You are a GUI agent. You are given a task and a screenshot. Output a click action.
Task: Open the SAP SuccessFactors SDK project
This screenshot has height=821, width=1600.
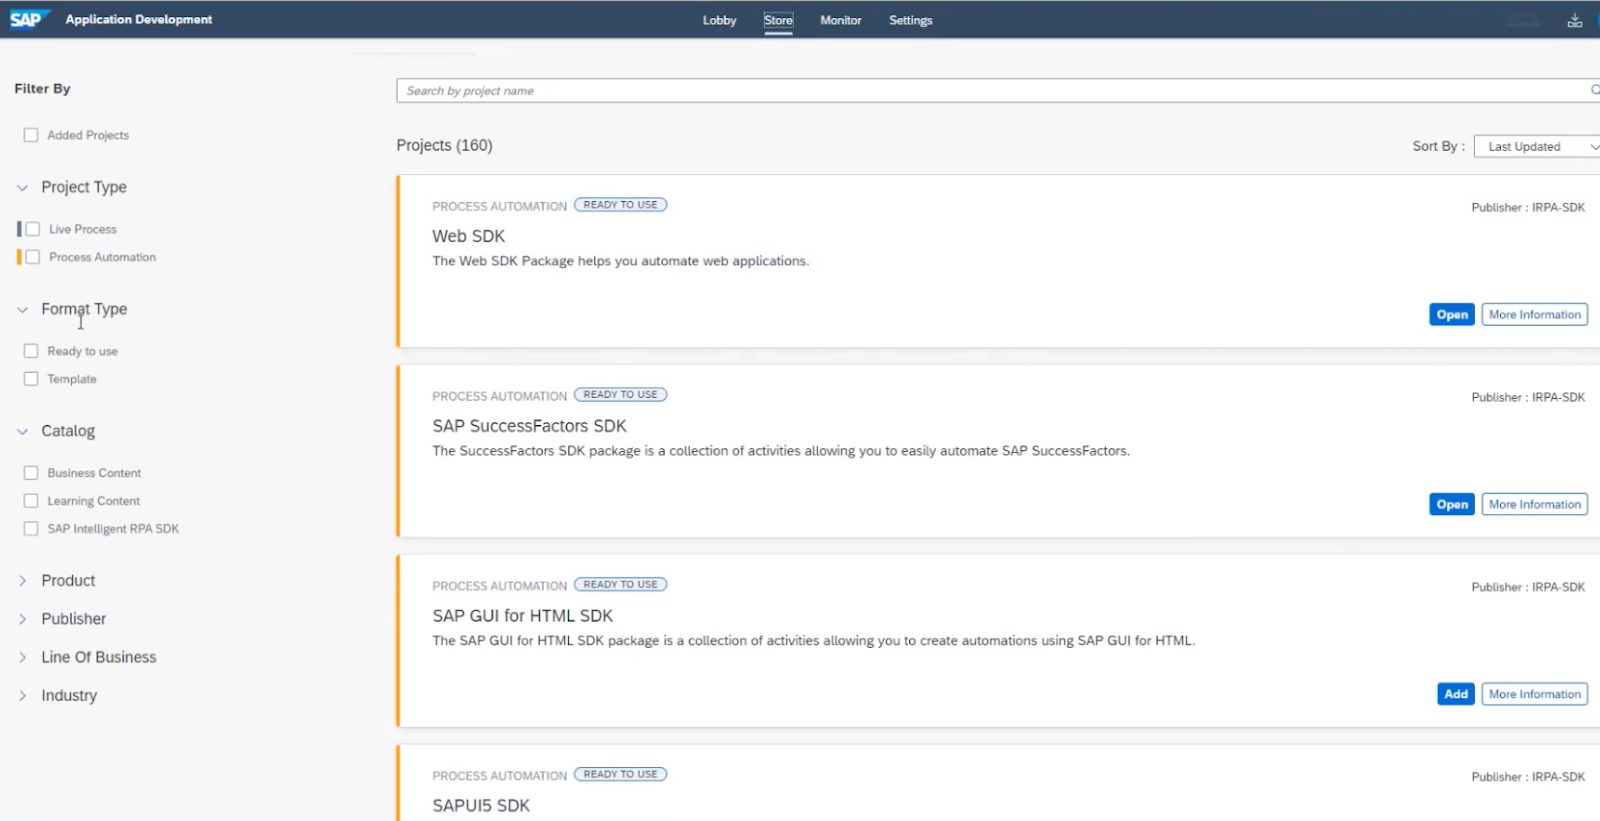[1452, 504]
